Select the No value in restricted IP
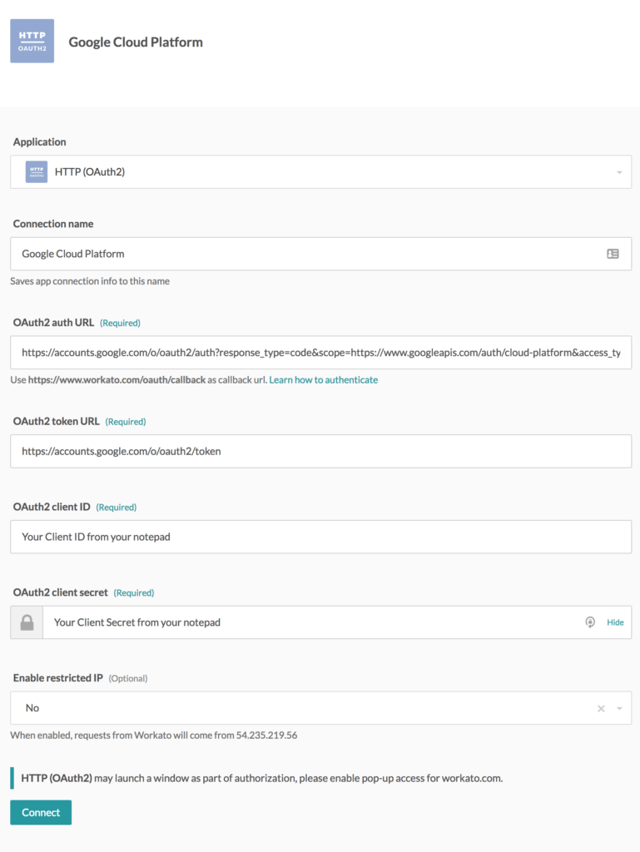Viewport: 640px width, 852px height. pyautogui.click(x=32, y=708)
